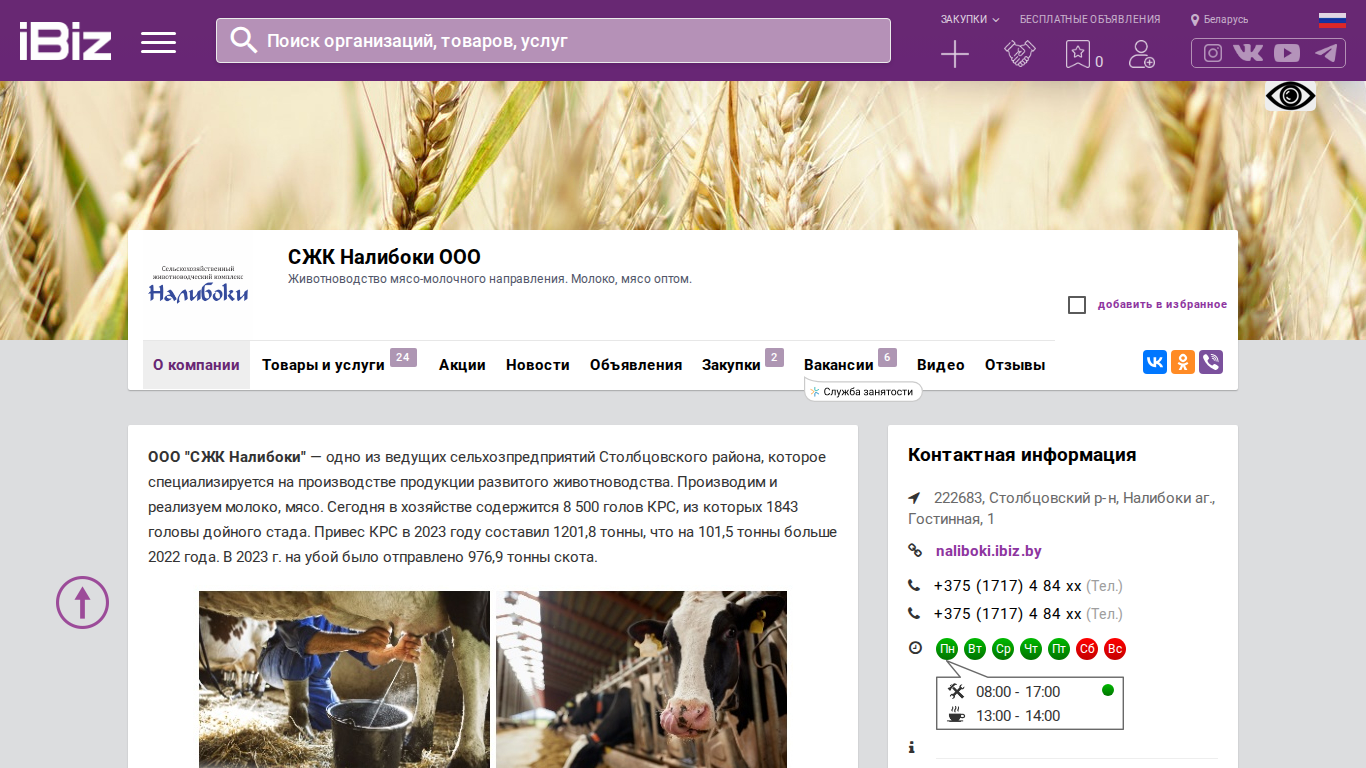
Task: Show the 'Видео' tab
Action: (x=941, y=365)
